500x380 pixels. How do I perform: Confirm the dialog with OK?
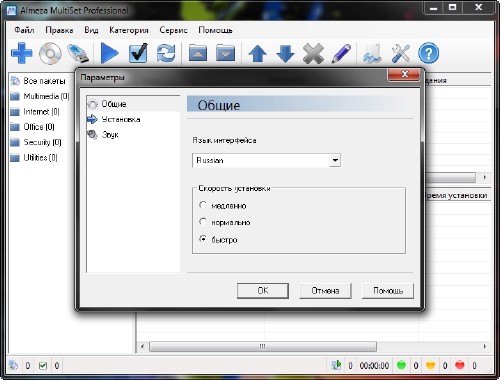tap(263, 291)
